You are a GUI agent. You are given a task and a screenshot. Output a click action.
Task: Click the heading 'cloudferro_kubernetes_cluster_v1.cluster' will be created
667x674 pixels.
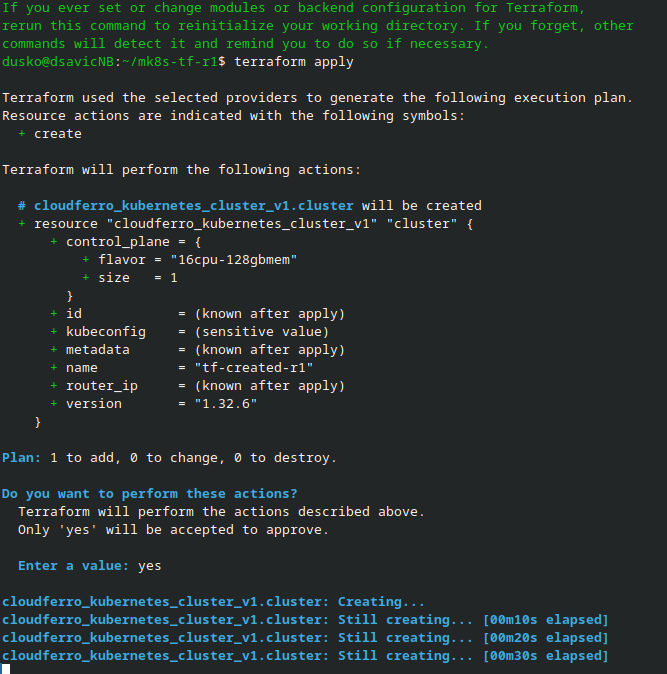coord(250,206)
